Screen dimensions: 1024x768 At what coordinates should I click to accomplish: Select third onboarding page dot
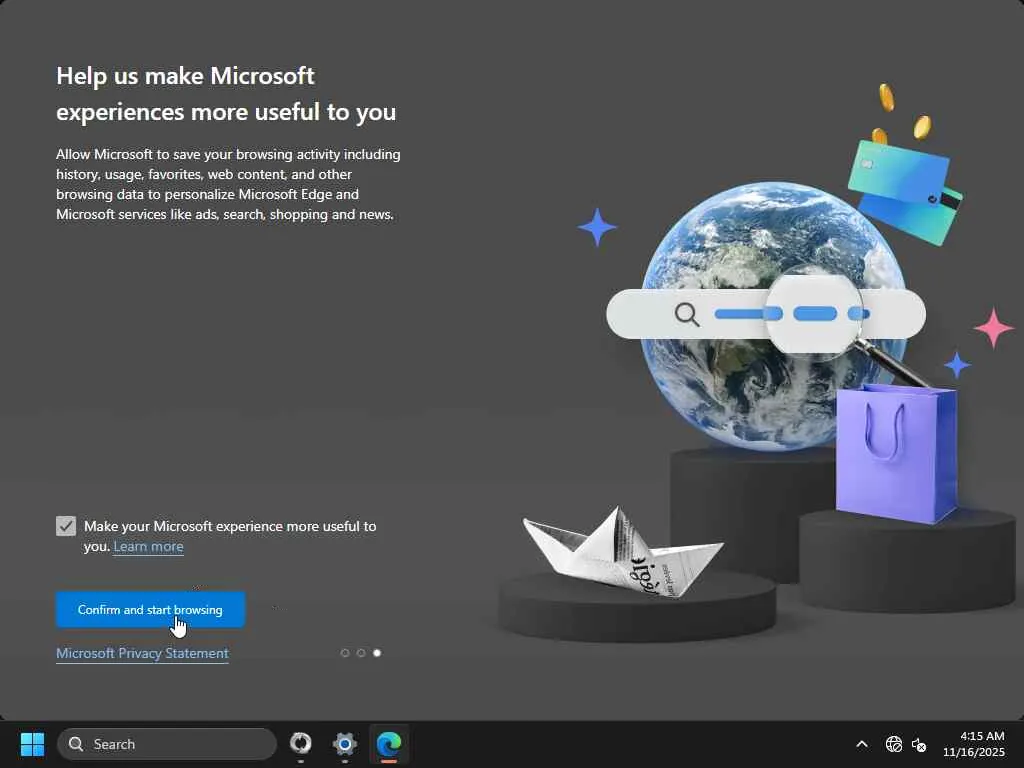(377, 653)
